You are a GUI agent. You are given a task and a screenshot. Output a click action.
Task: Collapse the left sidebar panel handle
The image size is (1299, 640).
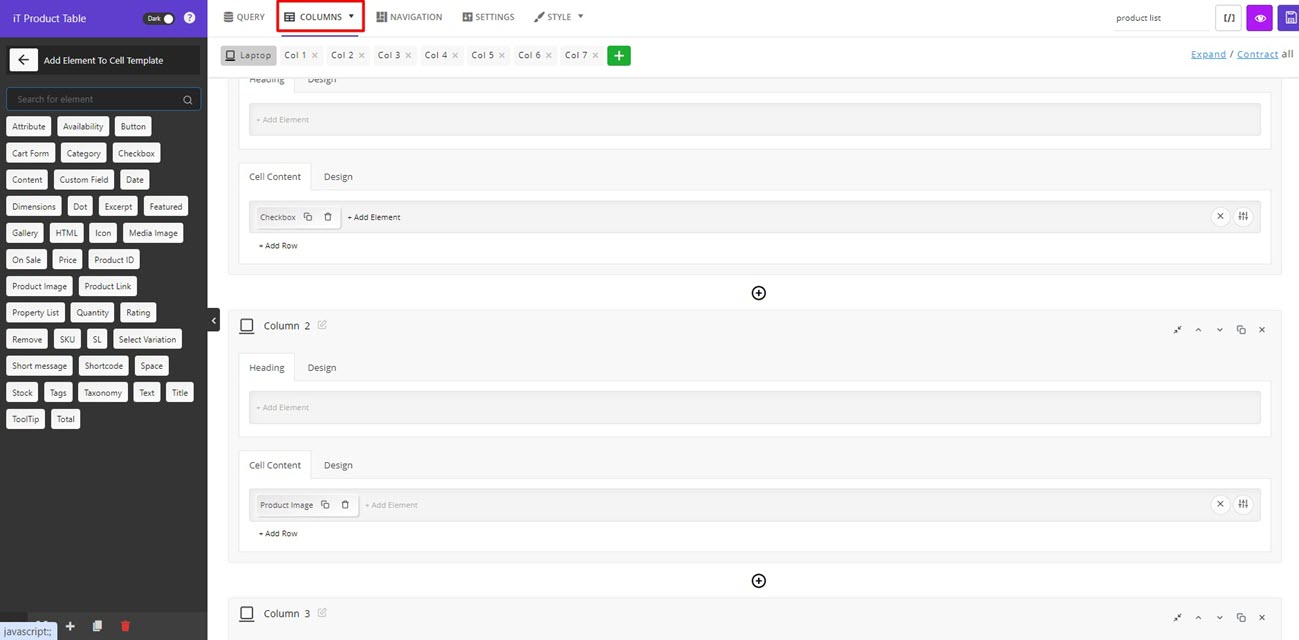coord(214,319)
